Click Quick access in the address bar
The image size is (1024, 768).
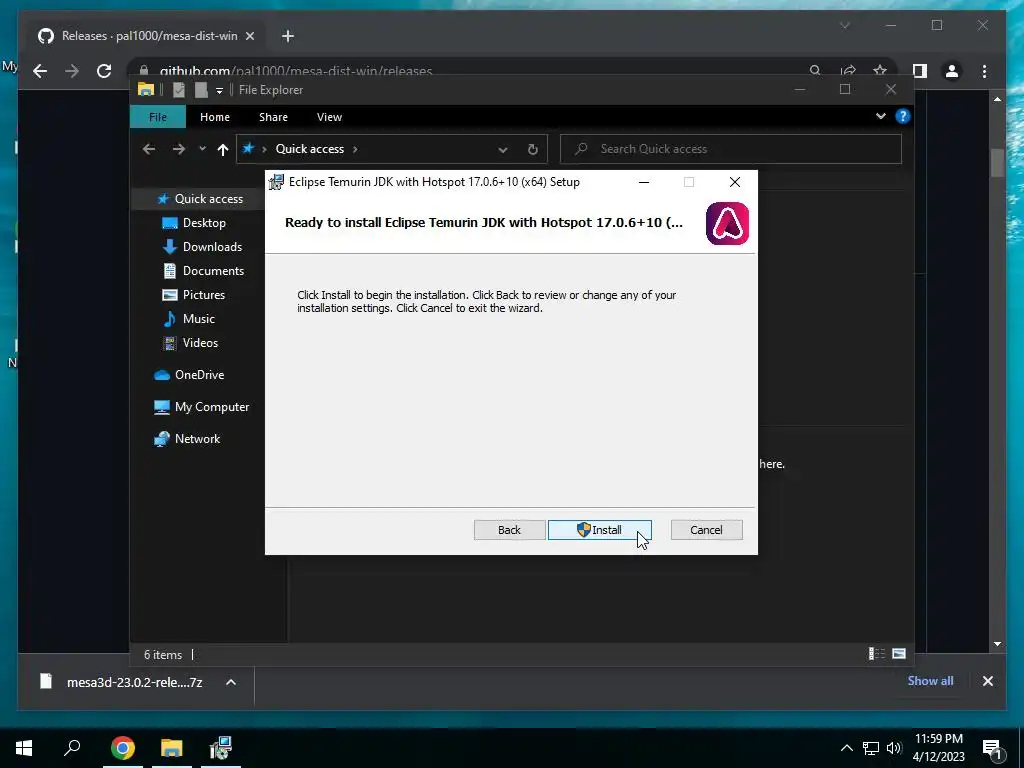pos(310,149)
